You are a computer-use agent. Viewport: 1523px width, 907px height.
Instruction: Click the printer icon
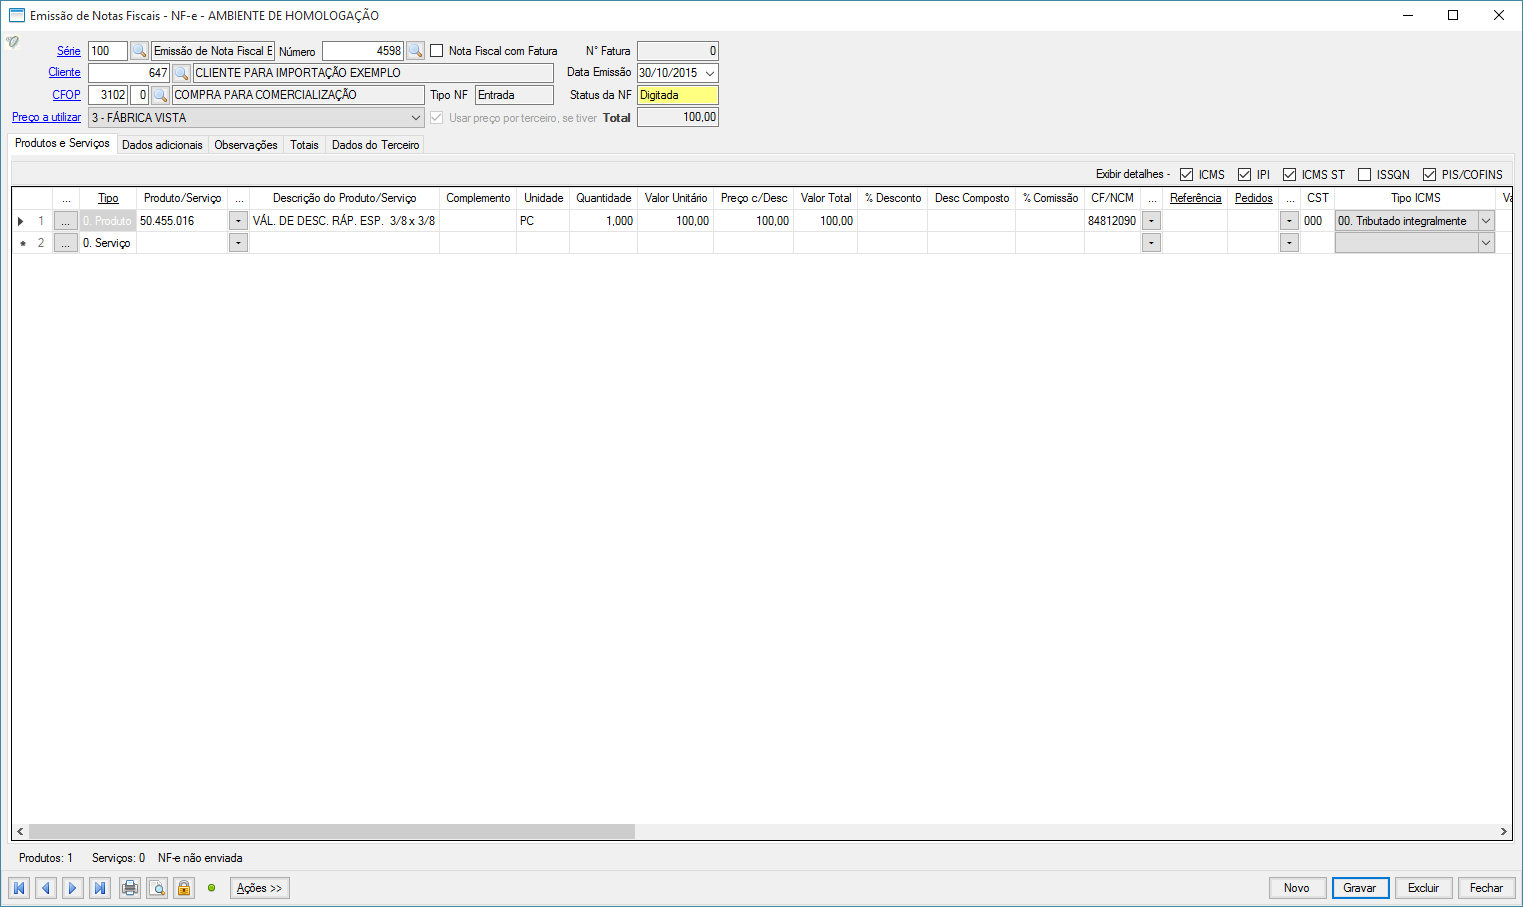130,888
